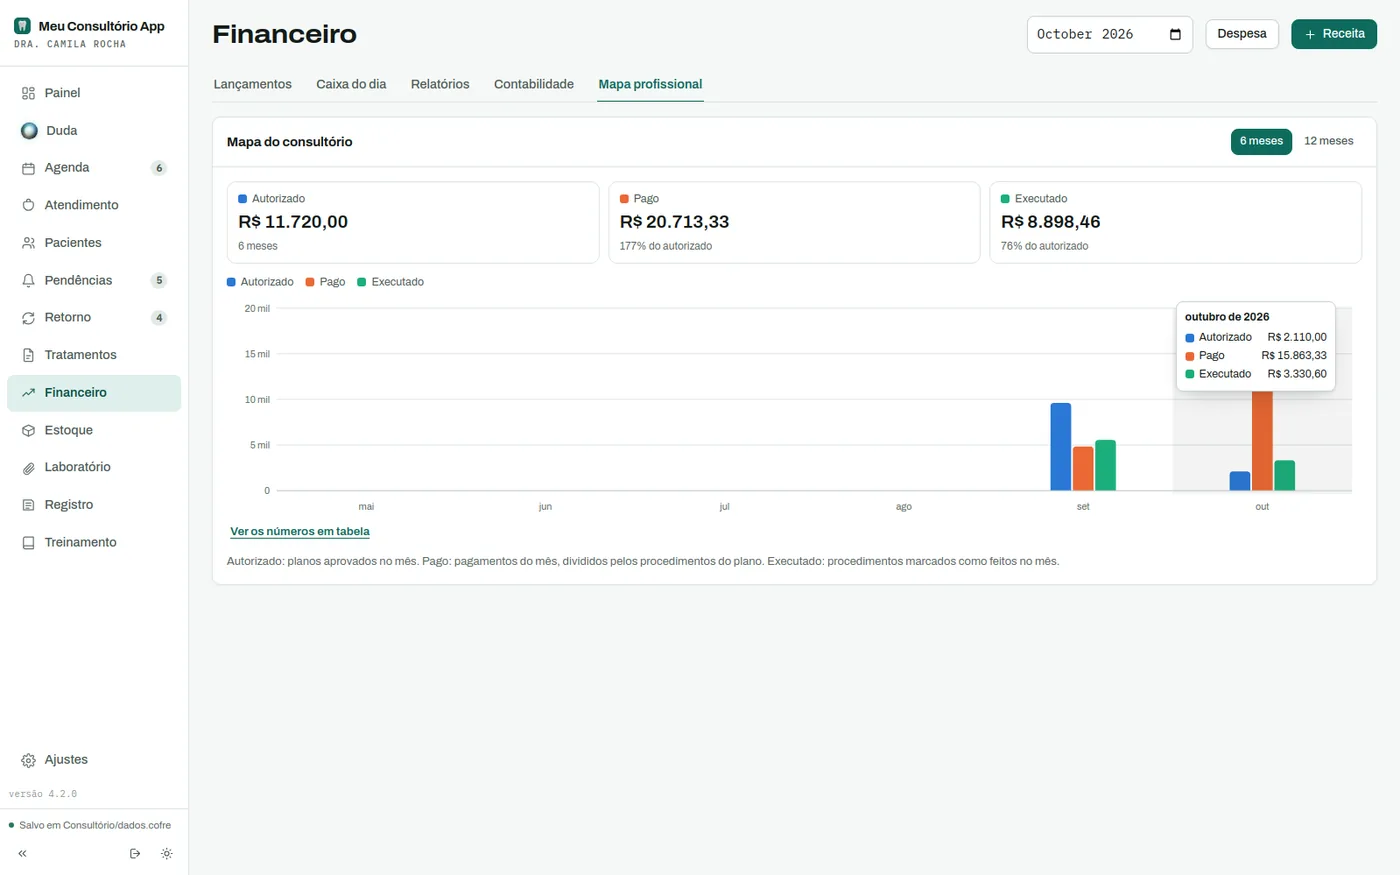The width and height of the screenshot is (1400, 875).
Task: Open the month picker calendar icon
Action: click(1175, 35)
